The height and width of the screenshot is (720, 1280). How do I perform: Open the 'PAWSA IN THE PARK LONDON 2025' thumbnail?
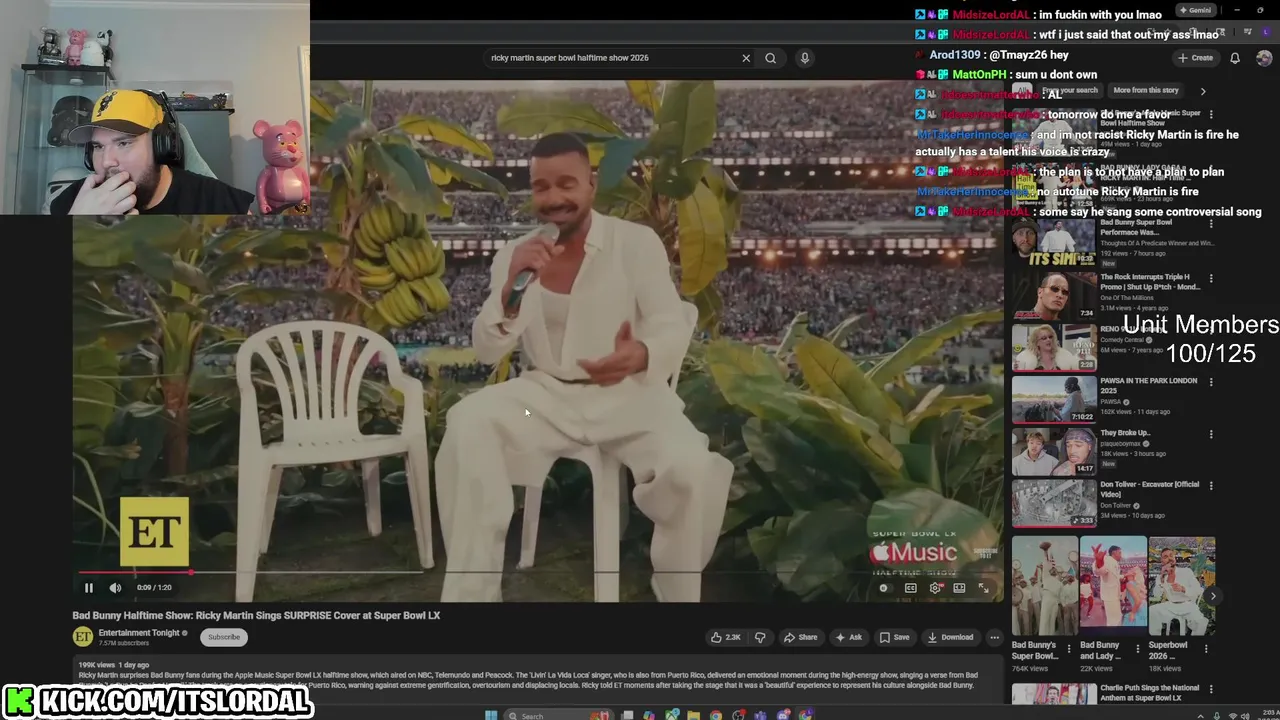(x=1054, y=399)
